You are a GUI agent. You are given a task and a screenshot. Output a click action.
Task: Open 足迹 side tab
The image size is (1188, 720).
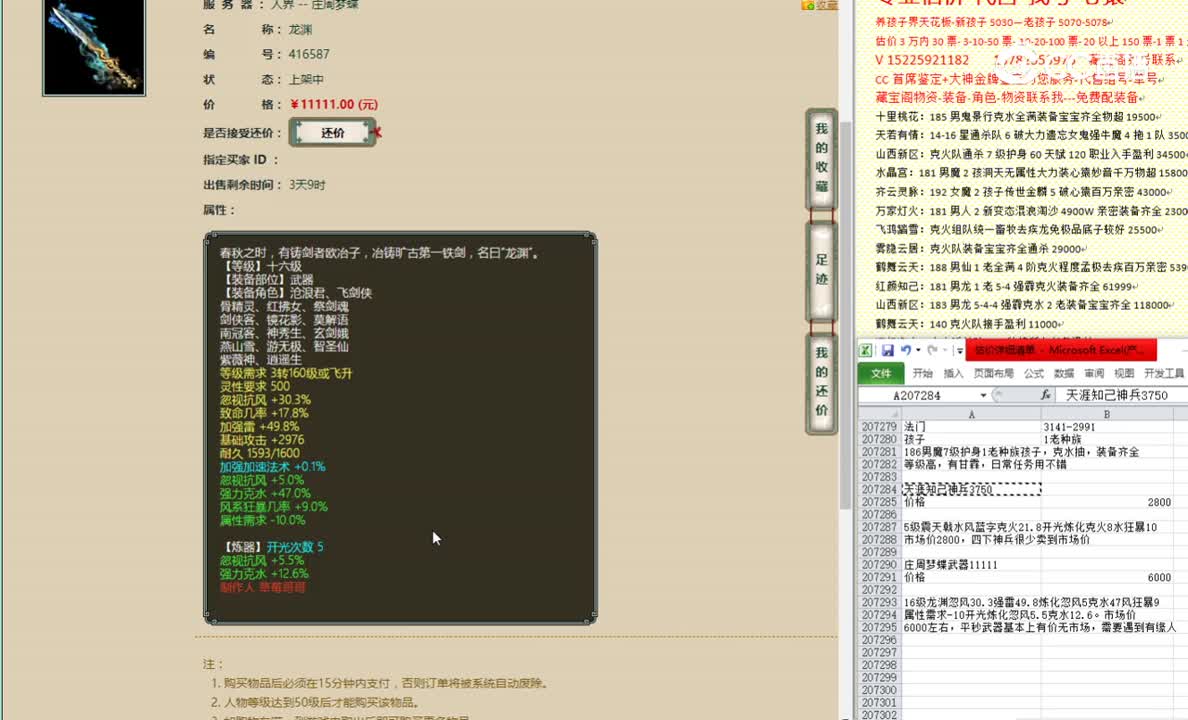click(821, 271)
